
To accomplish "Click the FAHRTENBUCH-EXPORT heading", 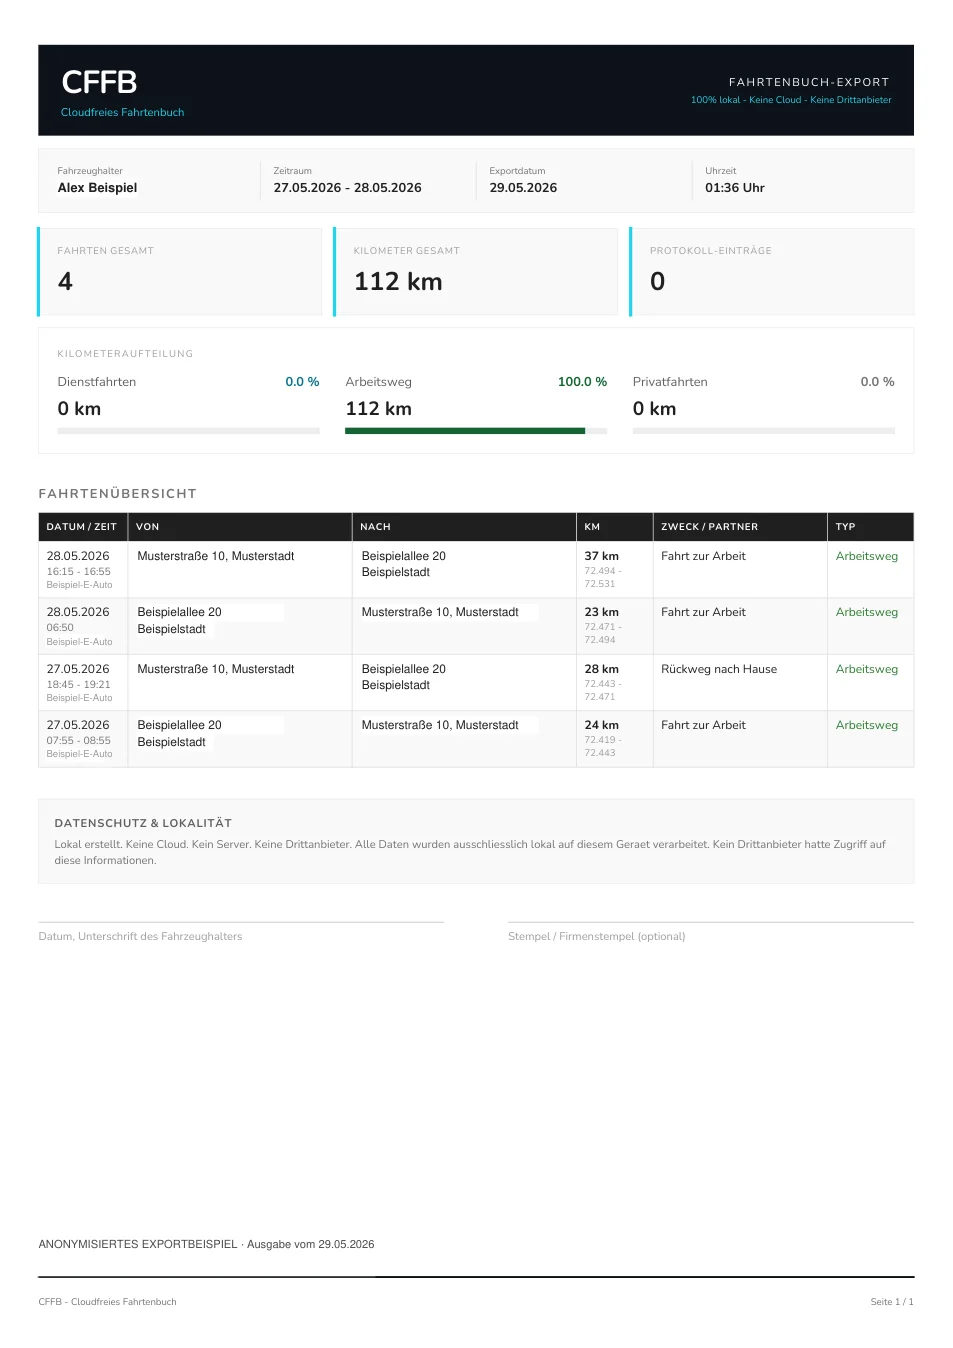I will coord(809,82).
